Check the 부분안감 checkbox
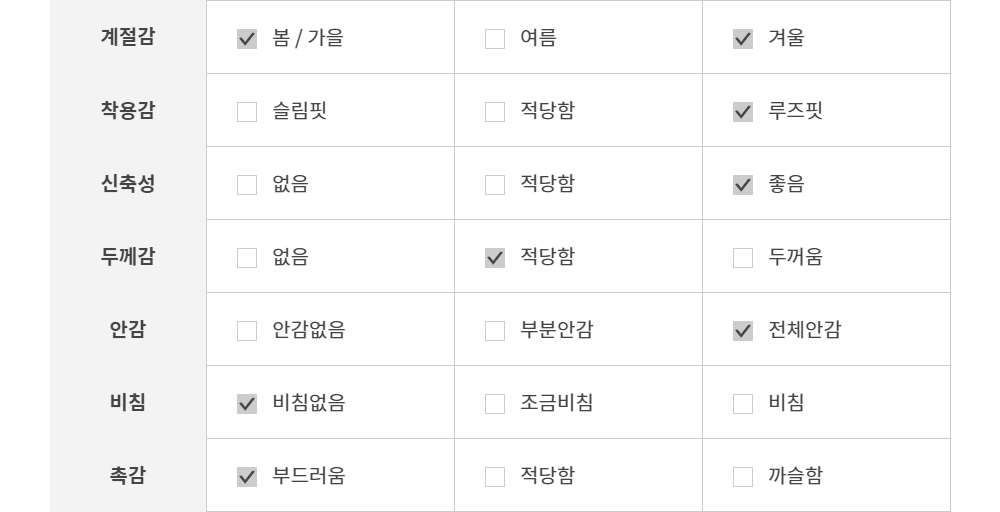The image size is (1000, 512). click(495, 331)
